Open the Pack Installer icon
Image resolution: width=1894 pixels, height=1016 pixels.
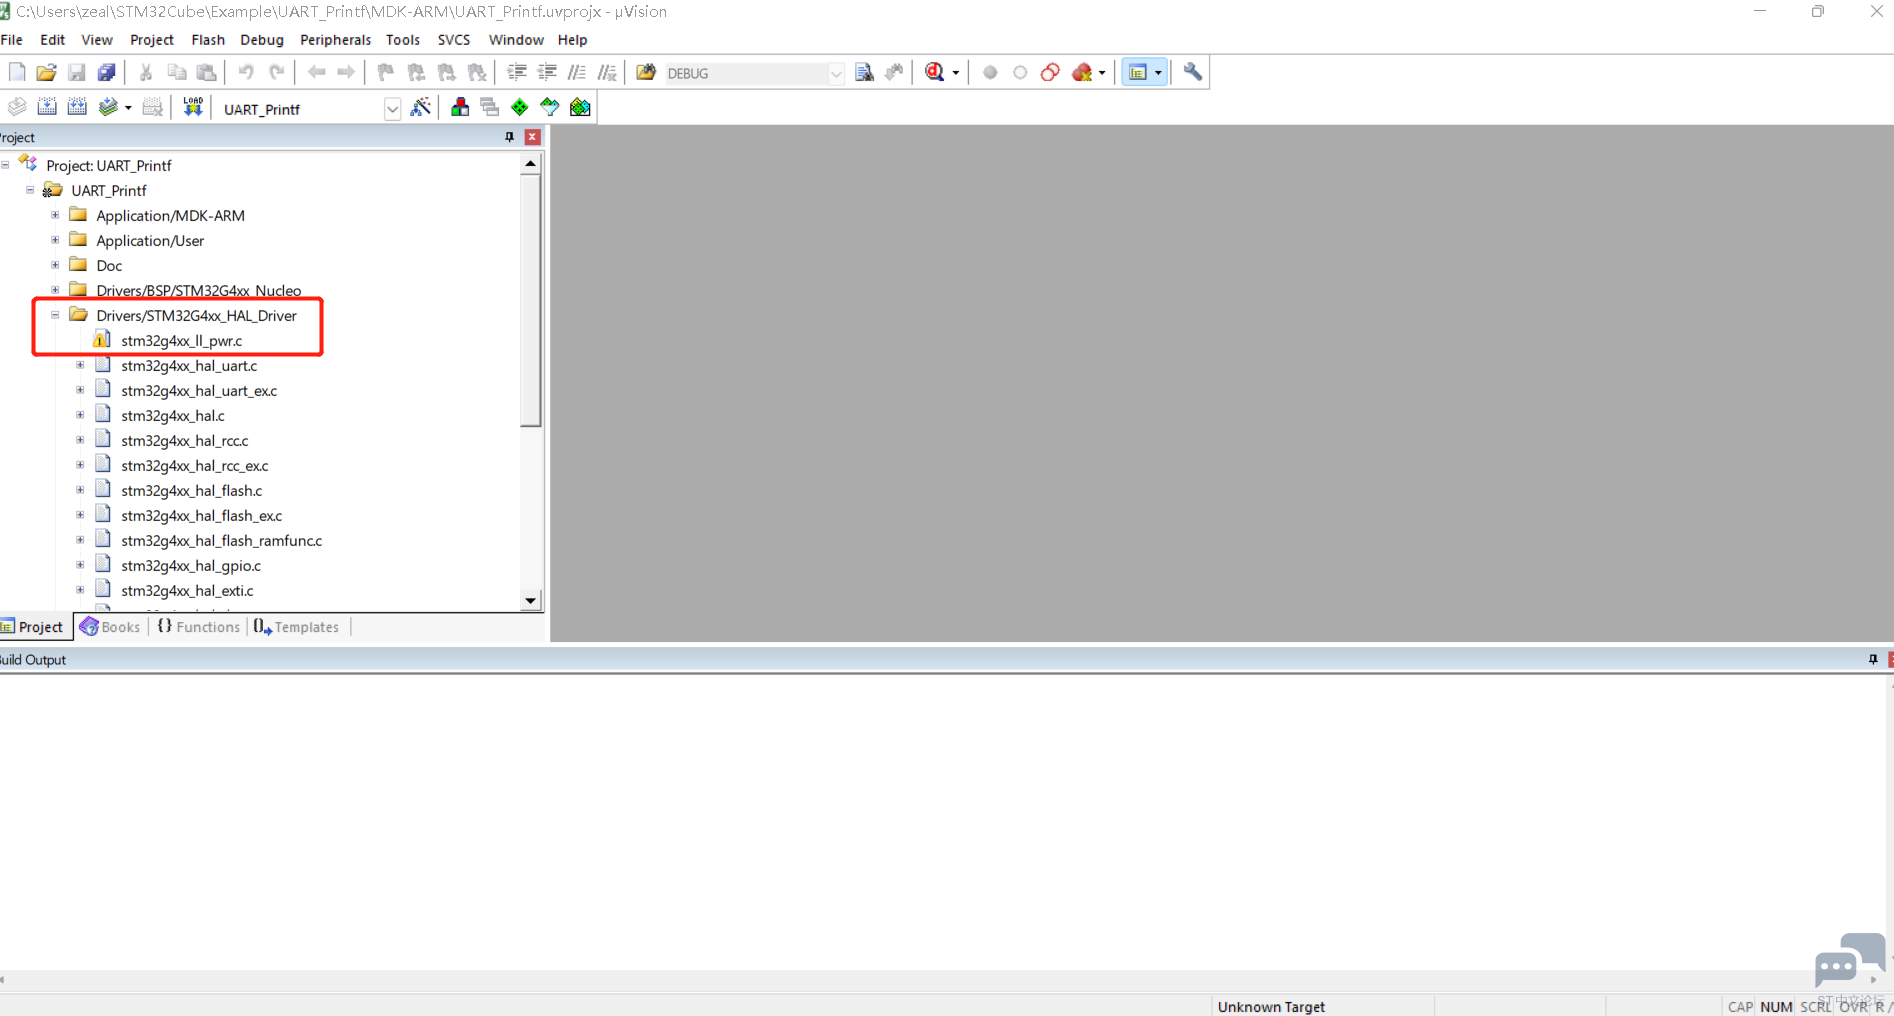[580, 107]
